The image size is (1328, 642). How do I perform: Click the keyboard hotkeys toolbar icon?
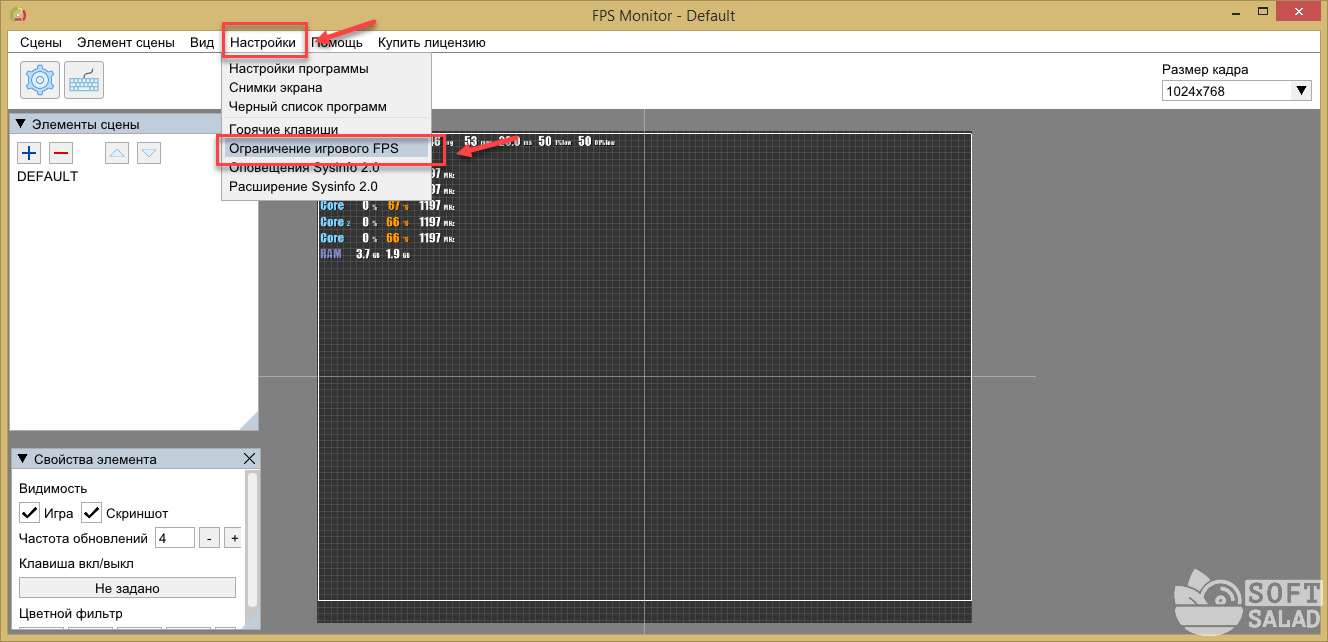pos(84,80)
